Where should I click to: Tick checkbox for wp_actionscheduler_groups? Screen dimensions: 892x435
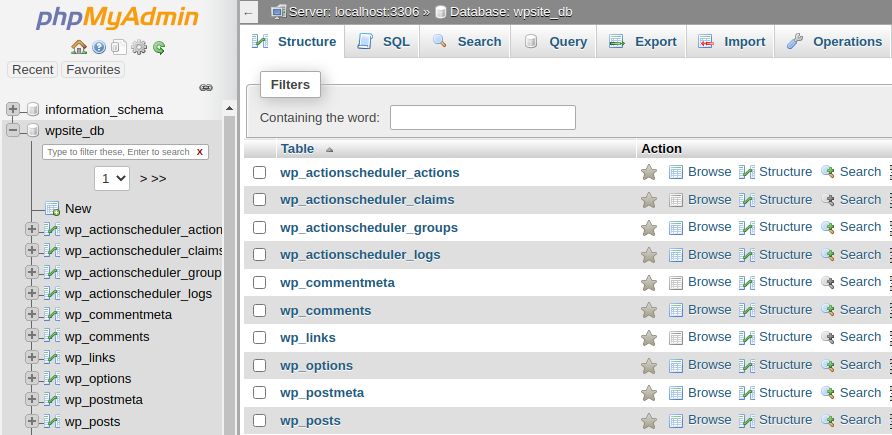tap(259, 227)
